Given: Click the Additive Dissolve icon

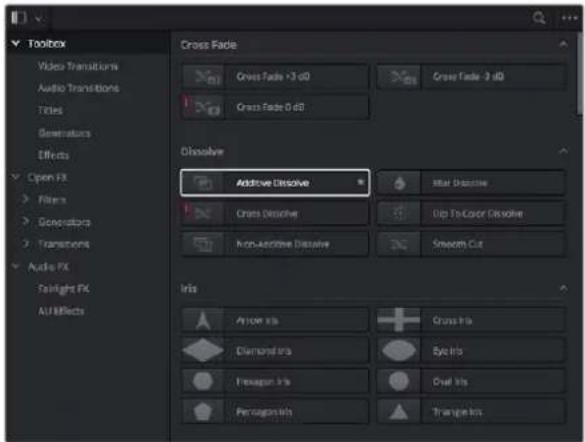Looking at the screenshot, I should [x=203, y=183].
